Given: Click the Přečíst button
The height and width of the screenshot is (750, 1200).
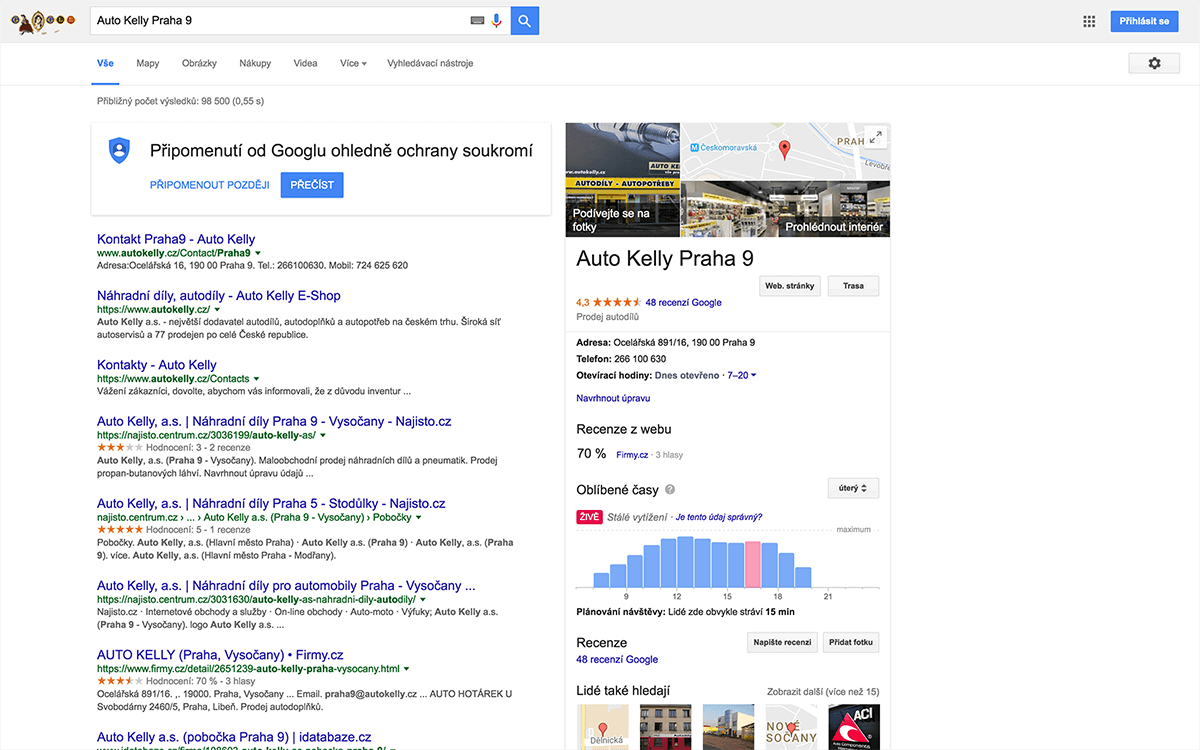Looking at the screenshot, I should pyautogui.click(x=312, y=185).
